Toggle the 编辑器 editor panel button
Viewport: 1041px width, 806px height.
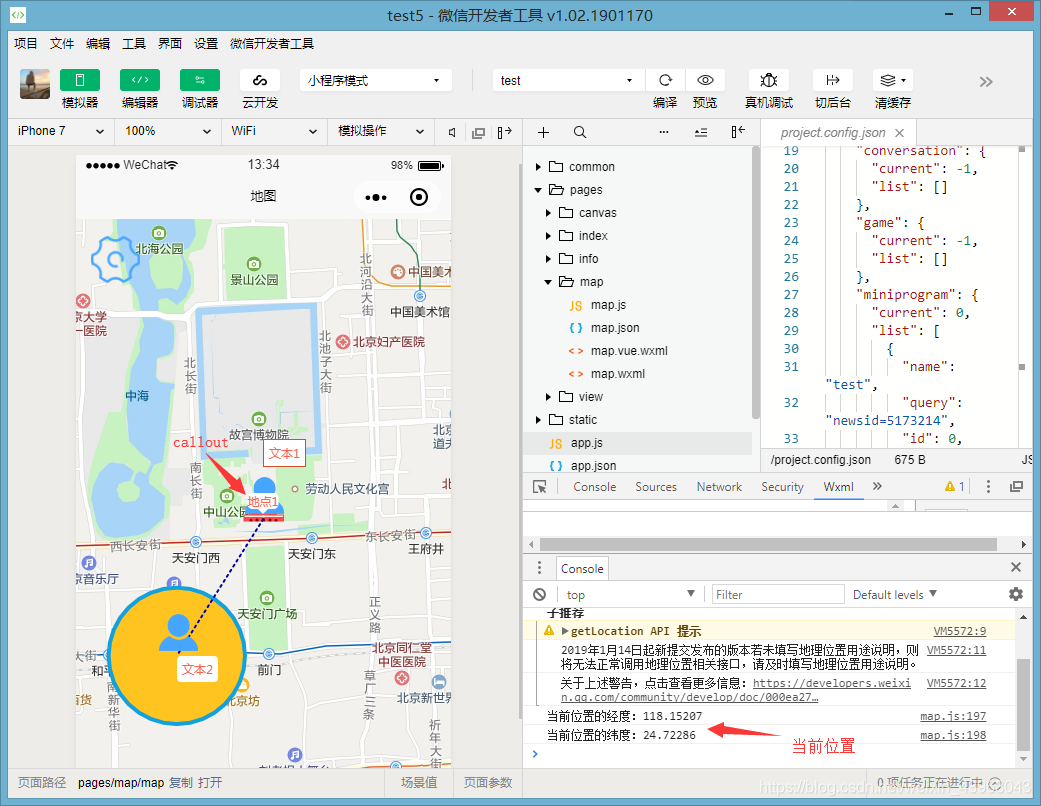click(139, 80)
